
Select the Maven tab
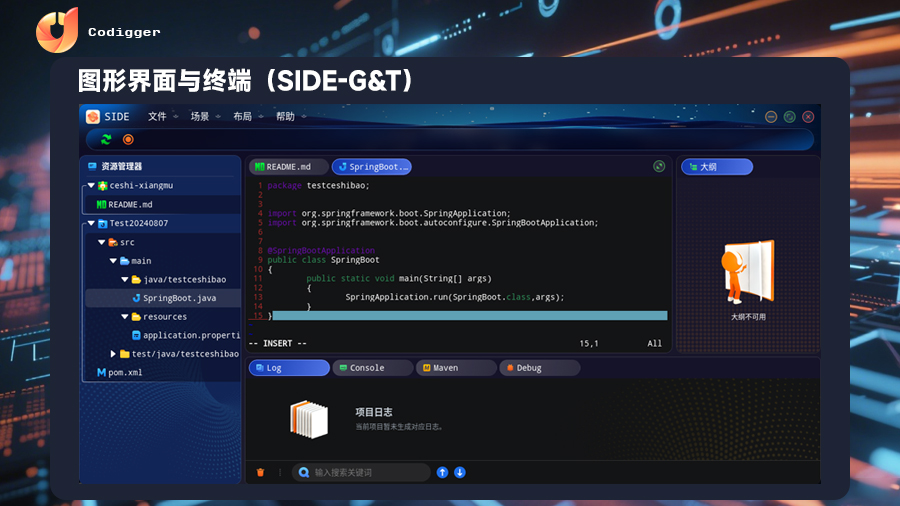(456, 368)
